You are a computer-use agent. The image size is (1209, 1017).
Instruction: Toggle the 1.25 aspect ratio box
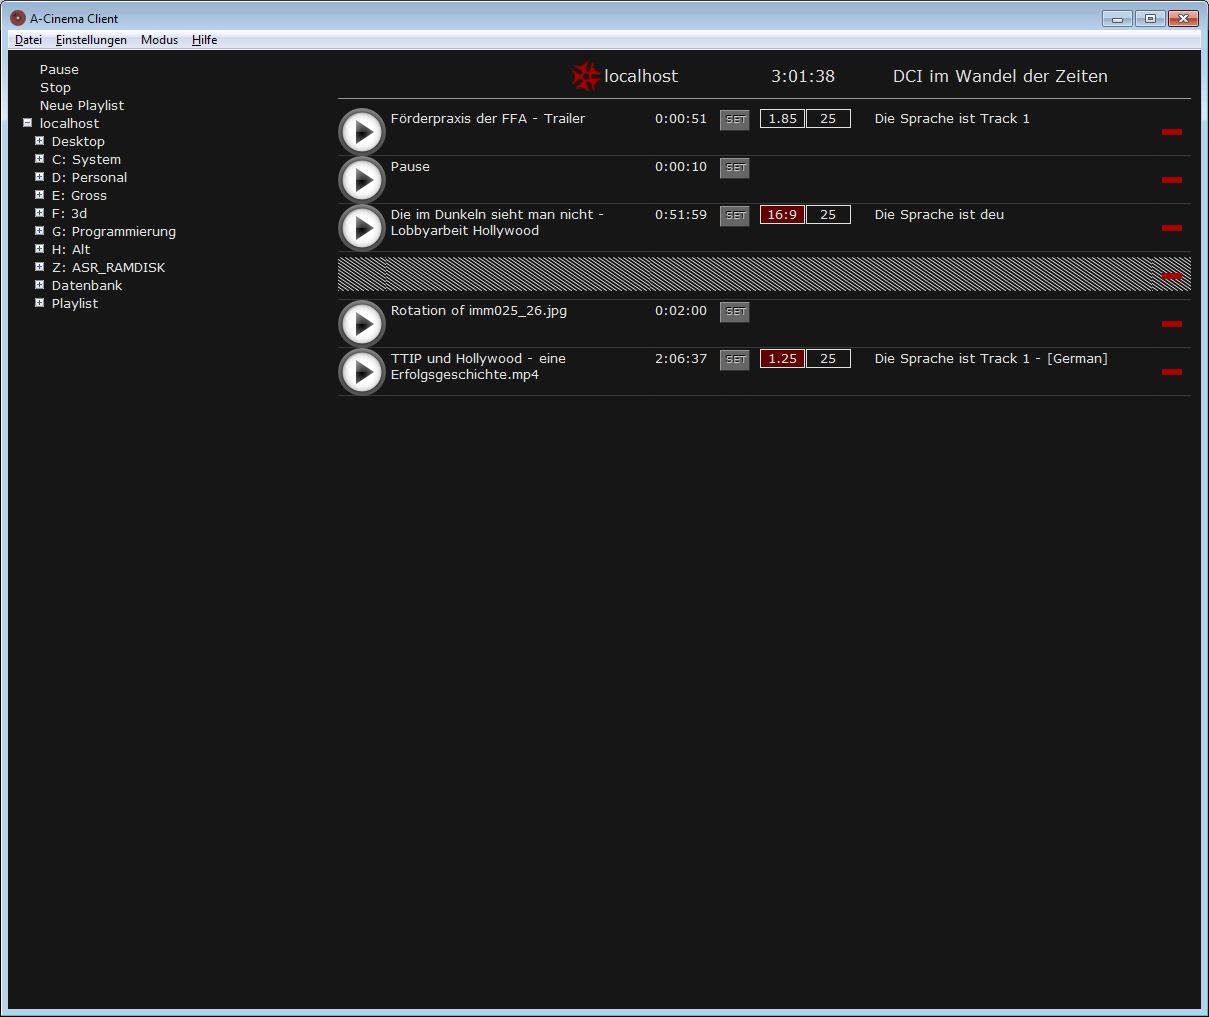[782, 359]
